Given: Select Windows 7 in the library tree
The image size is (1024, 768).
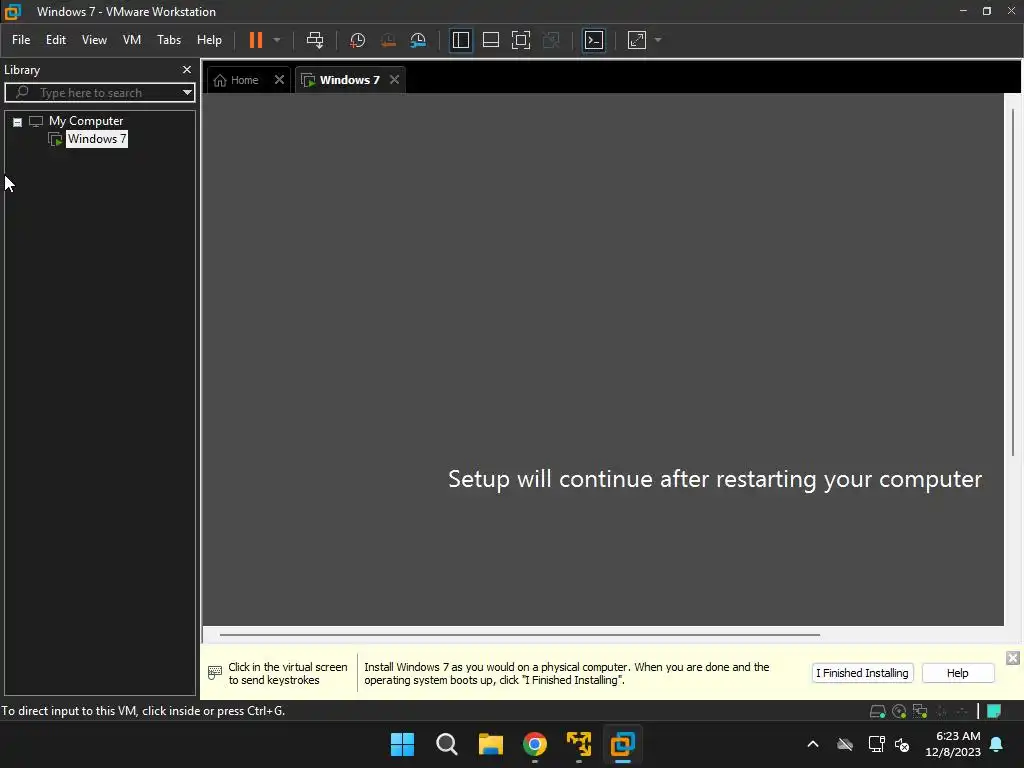Looking at the screenshot, I should click(x=97, y=139).
